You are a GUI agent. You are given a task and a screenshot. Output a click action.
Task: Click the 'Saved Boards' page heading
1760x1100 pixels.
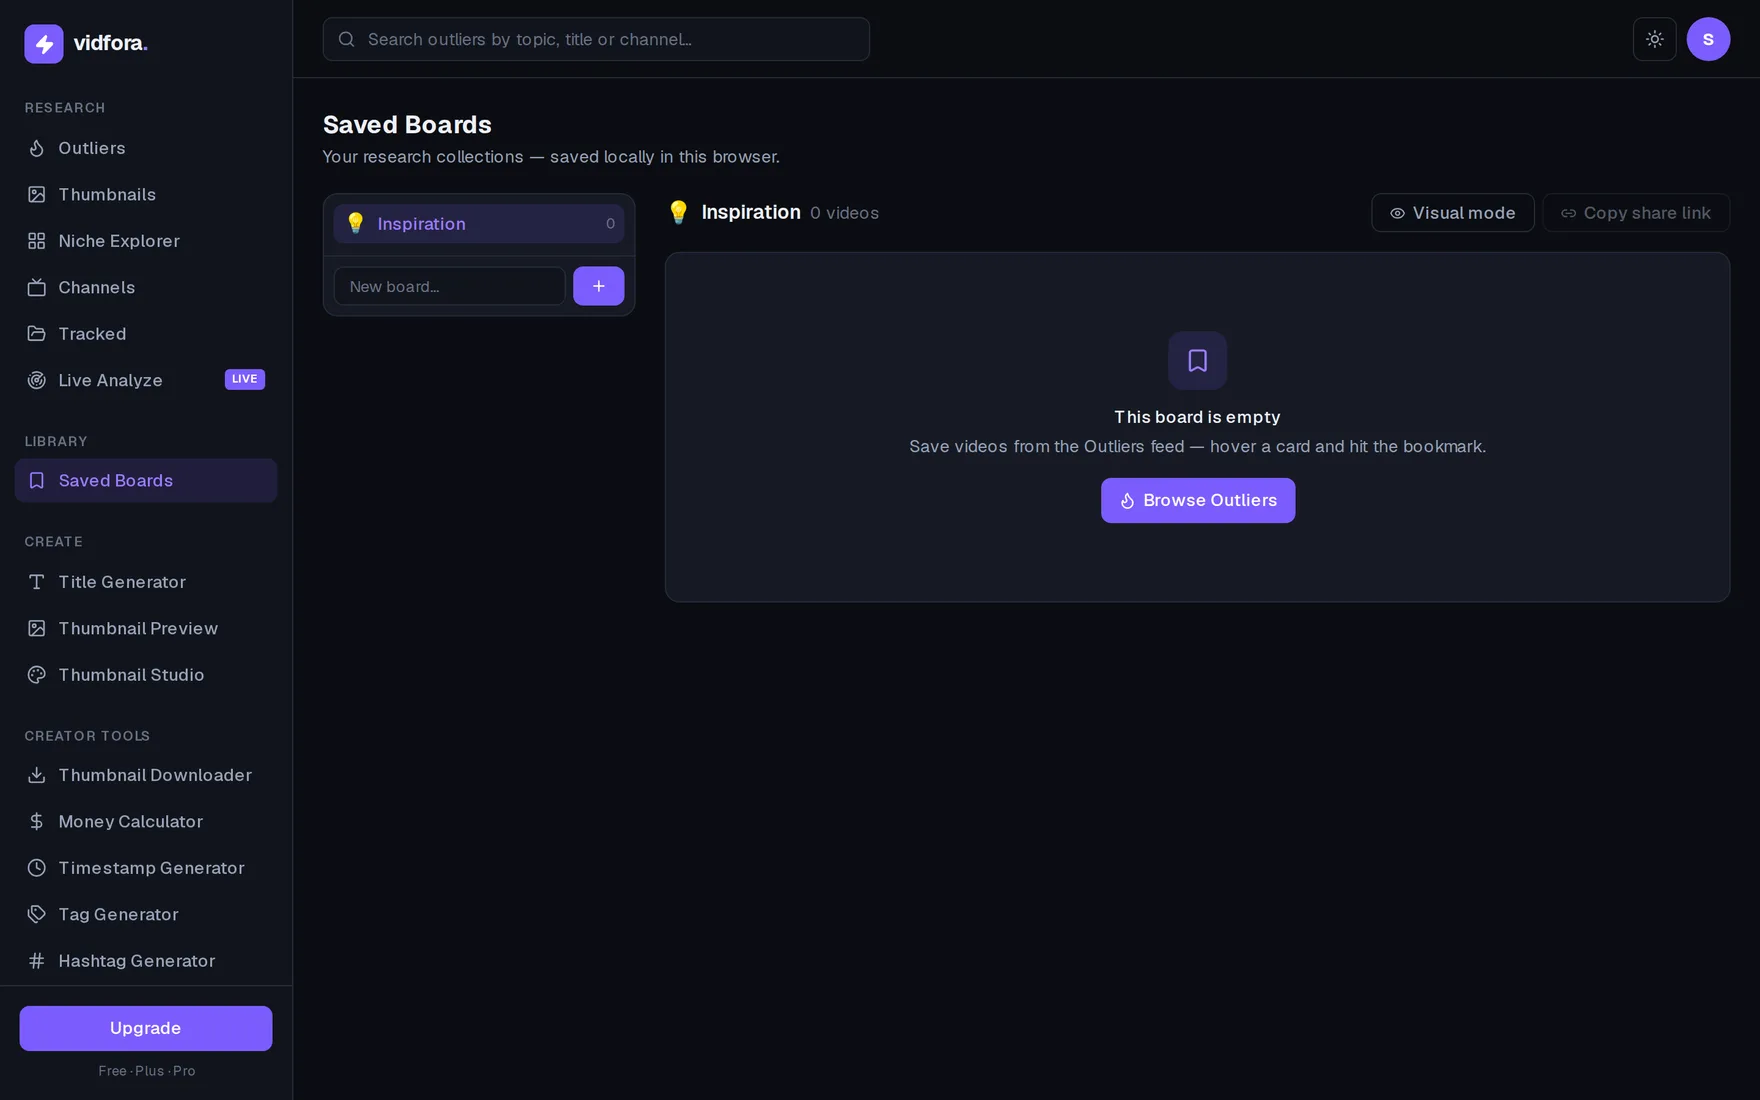tap(407, 125)
